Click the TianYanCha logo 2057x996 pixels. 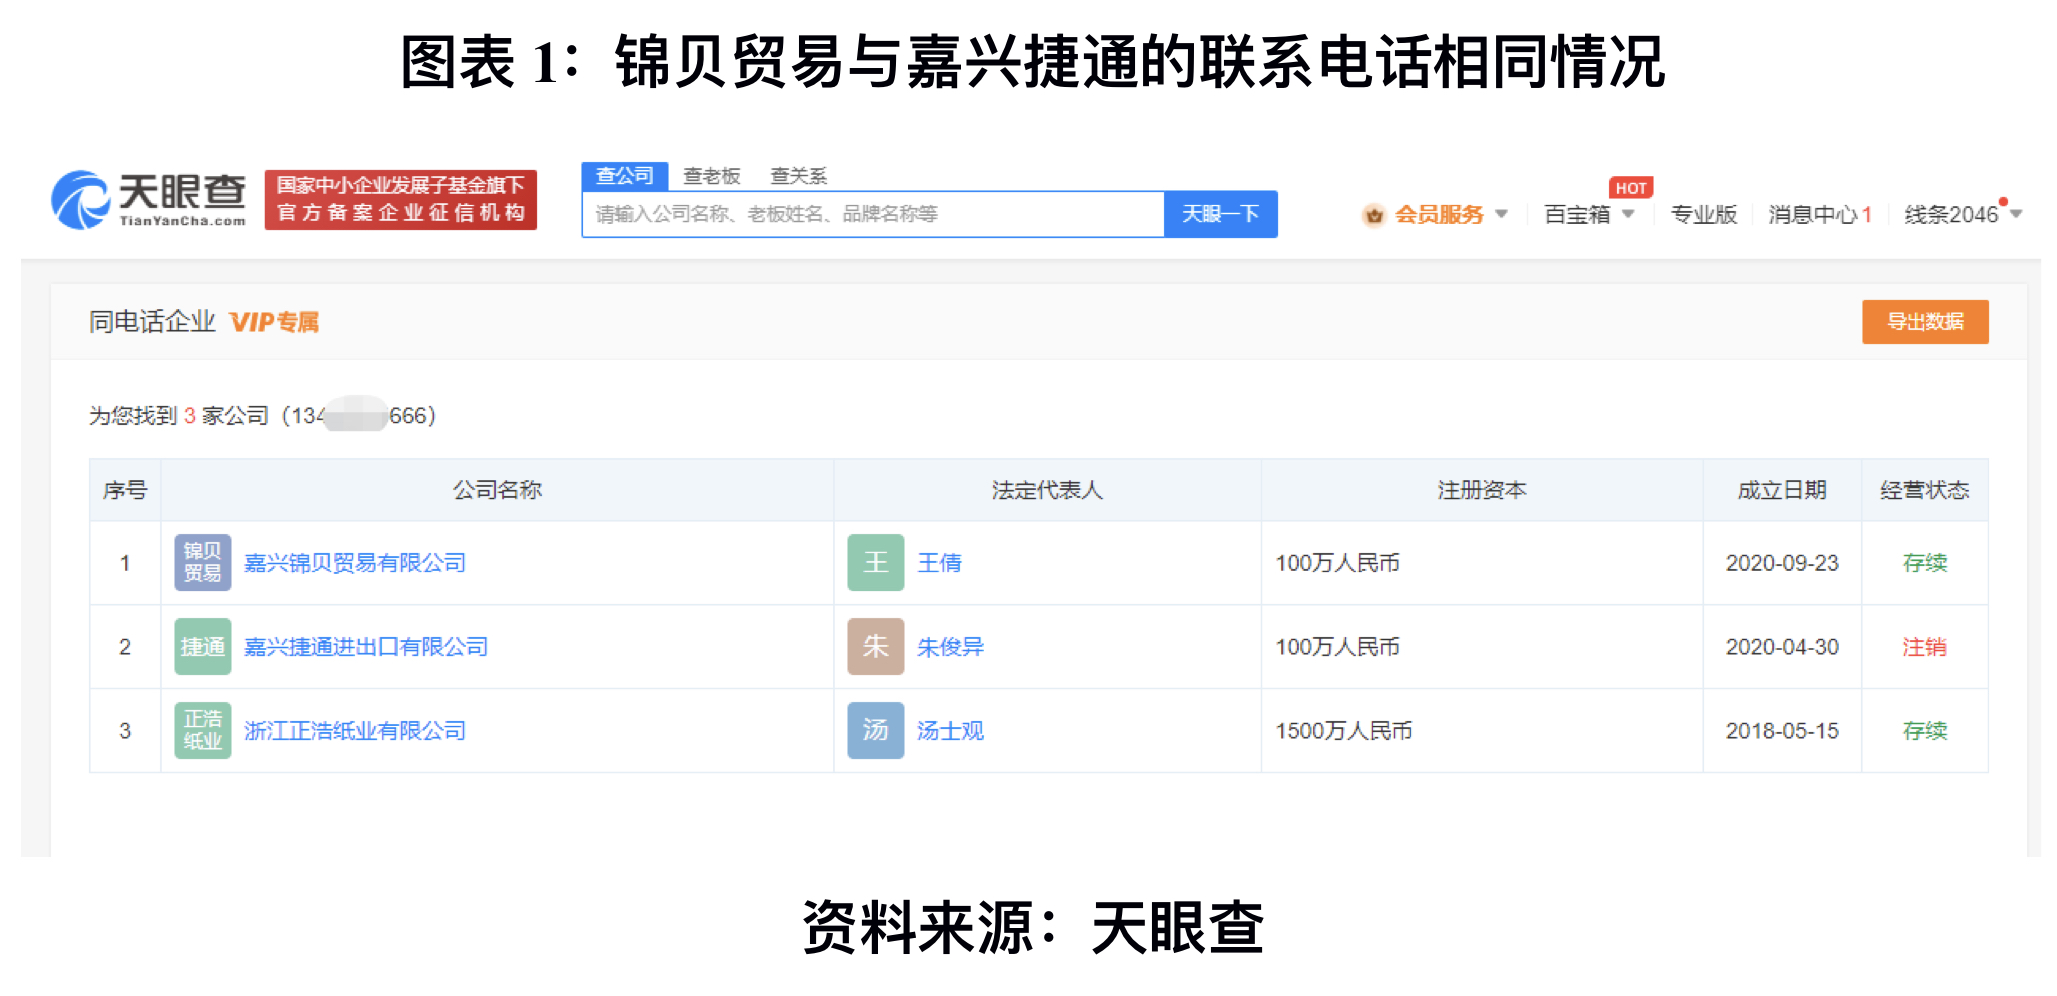148,199
